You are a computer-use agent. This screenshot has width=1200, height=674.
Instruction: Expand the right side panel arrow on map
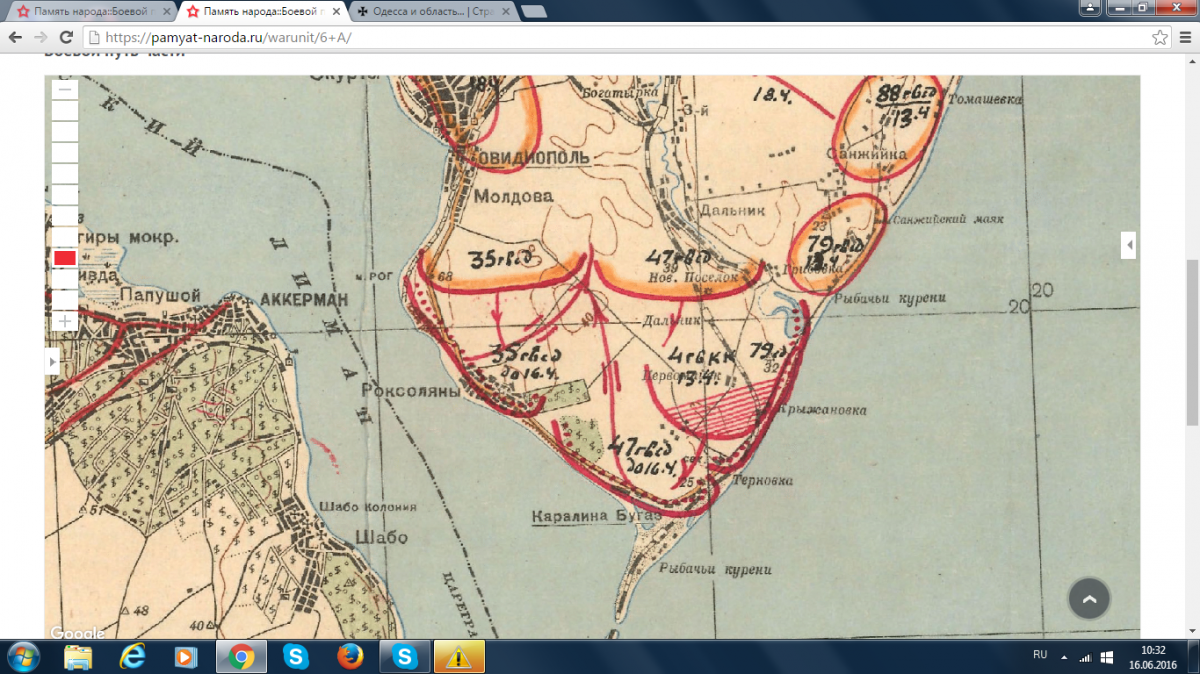[1128, 245]
